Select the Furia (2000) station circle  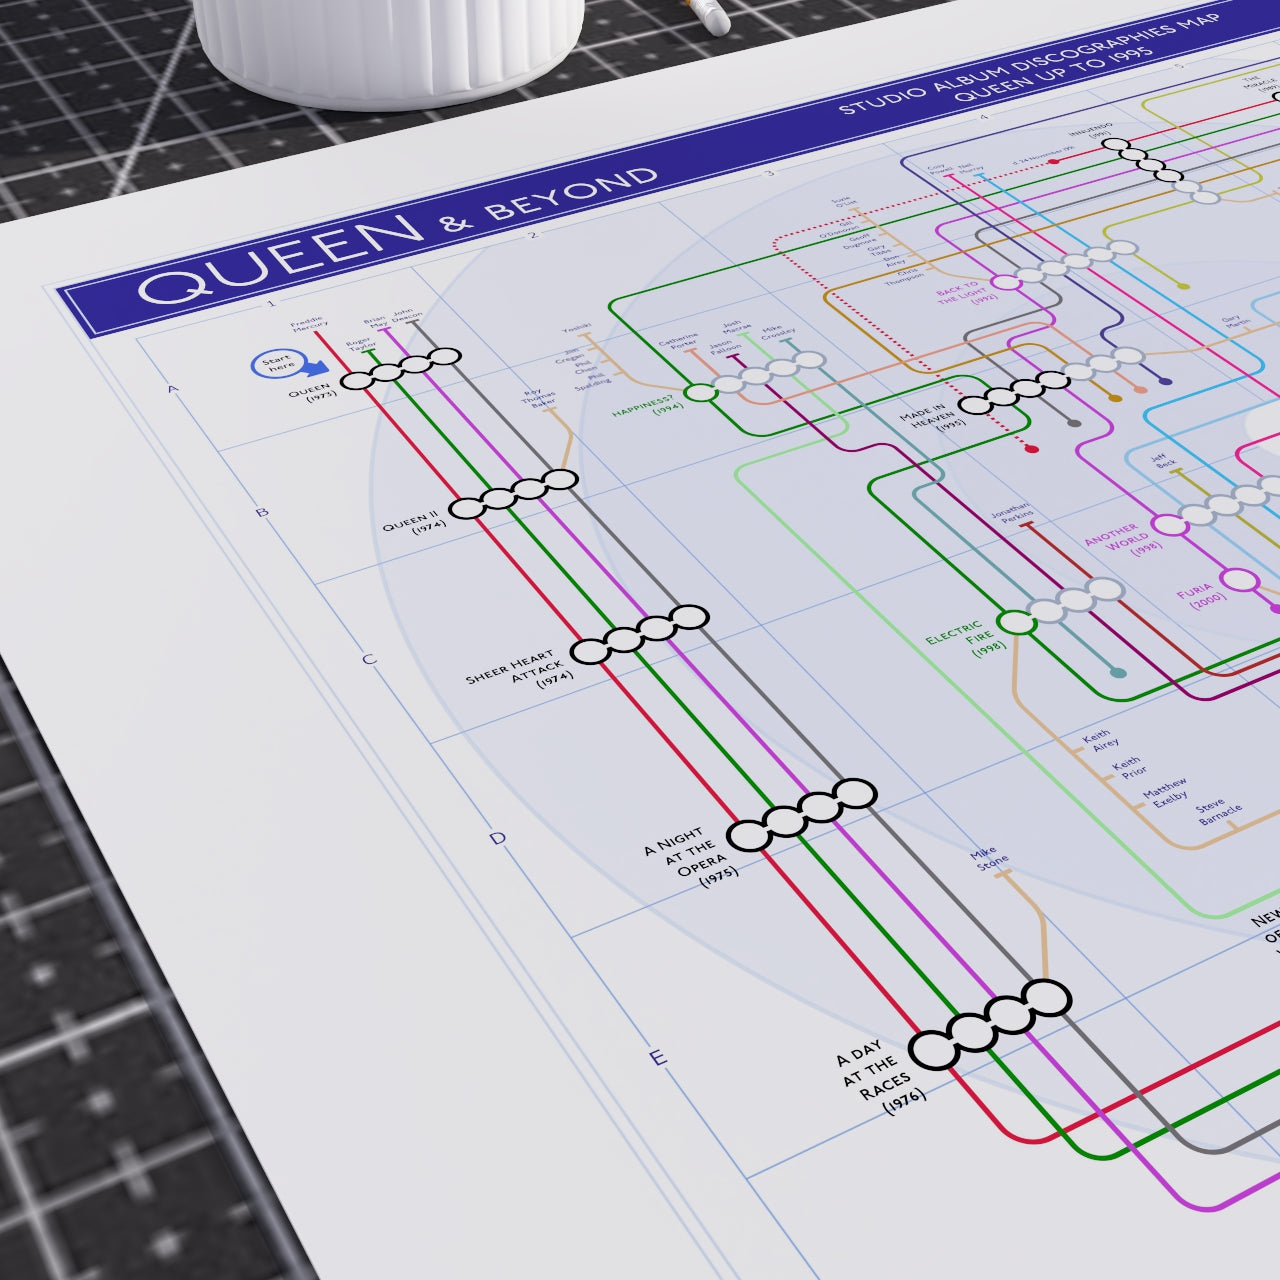pos(1239,581)
